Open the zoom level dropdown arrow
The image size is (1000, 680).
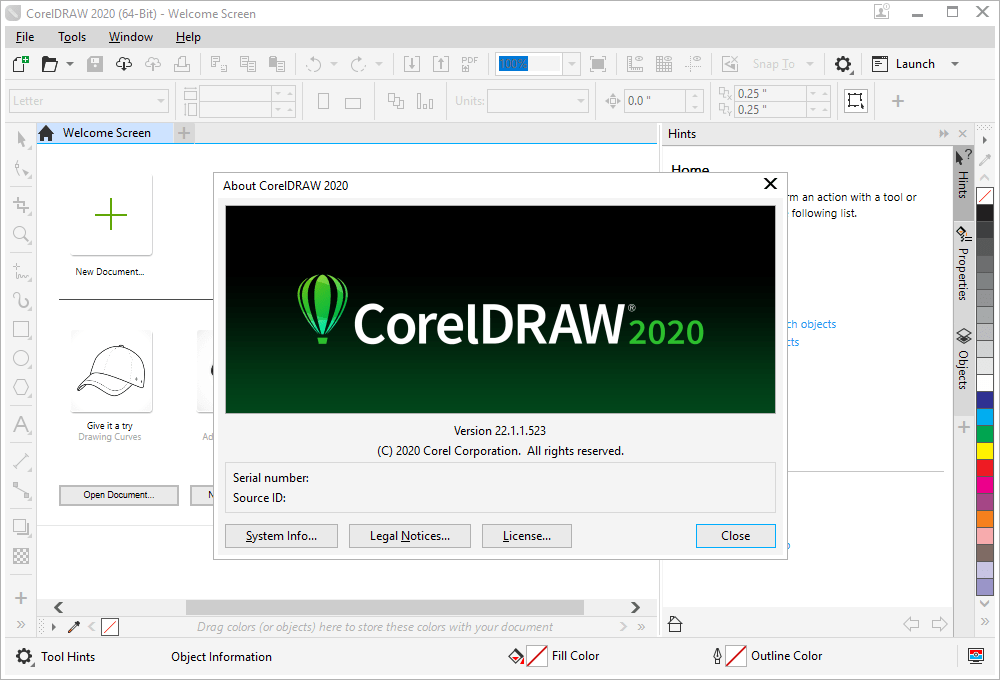572,64
